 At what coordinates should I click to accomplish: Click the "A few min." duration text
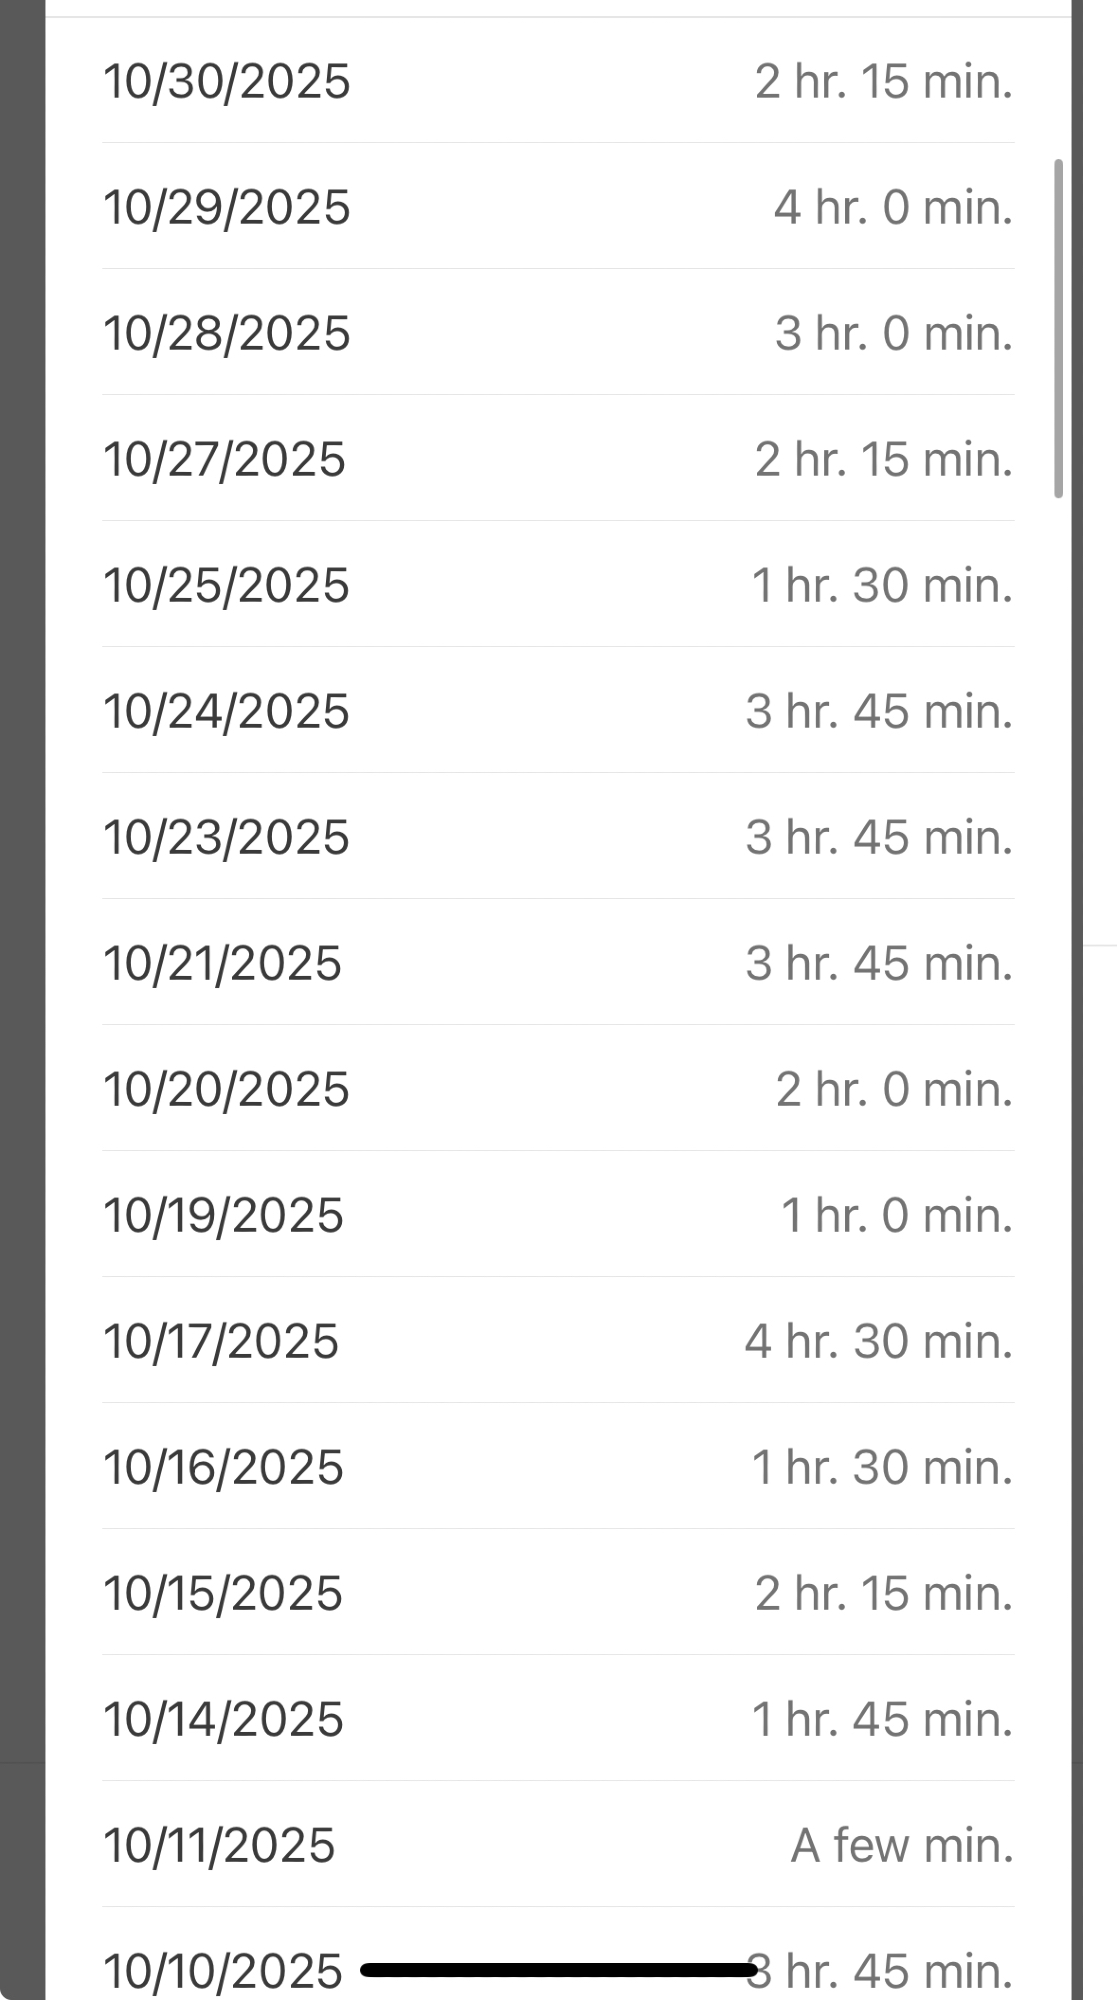(x=901, y=1845)
